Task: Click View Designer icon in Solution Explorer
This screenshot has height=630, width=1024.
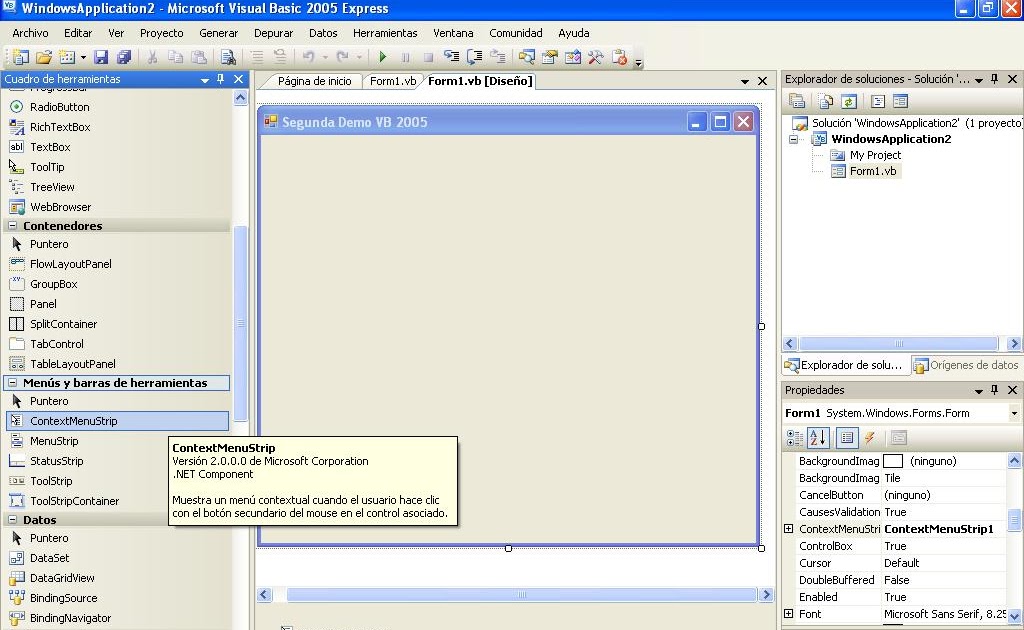Action: (901, 101)
